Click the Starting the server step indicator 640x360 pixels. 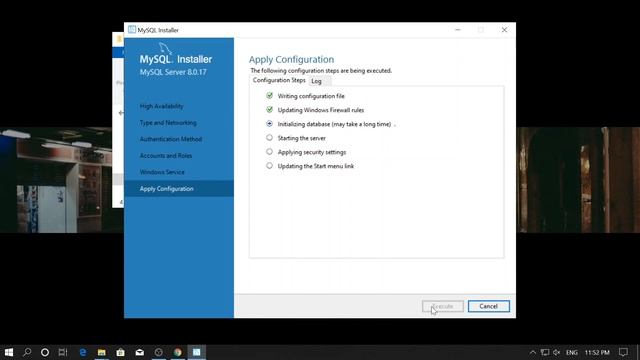269,138
